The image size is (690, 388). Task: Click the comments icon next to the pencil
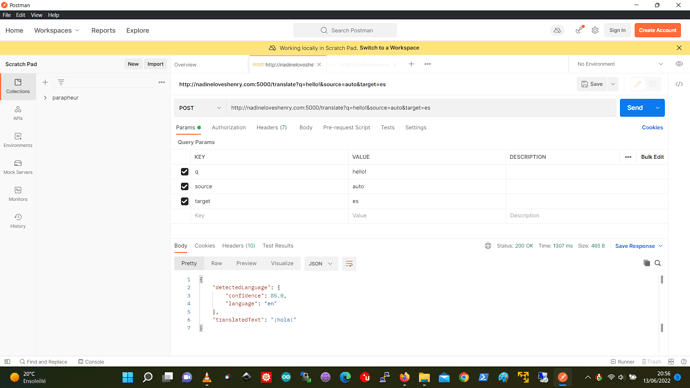pyautogui.click(x=653, y=84)
